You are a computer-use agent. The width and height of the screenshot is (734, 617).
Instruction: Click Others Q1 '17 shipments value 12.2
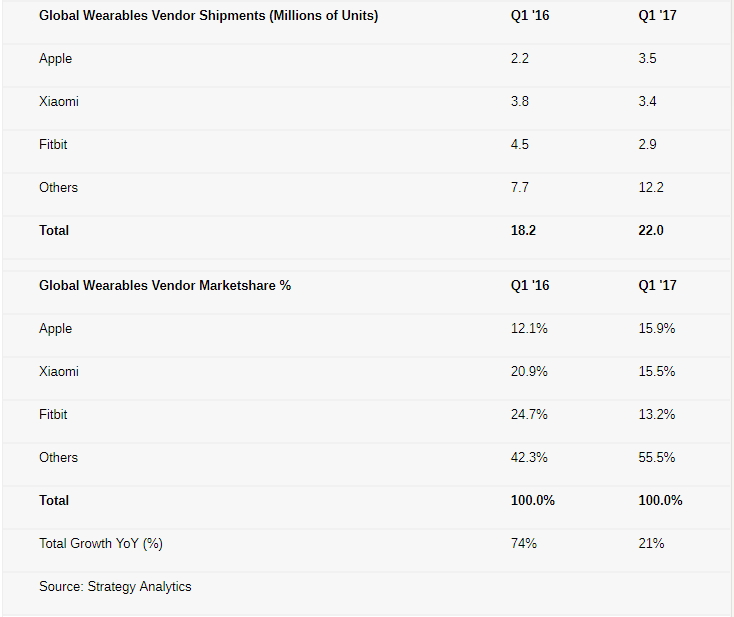pos(651,188)
